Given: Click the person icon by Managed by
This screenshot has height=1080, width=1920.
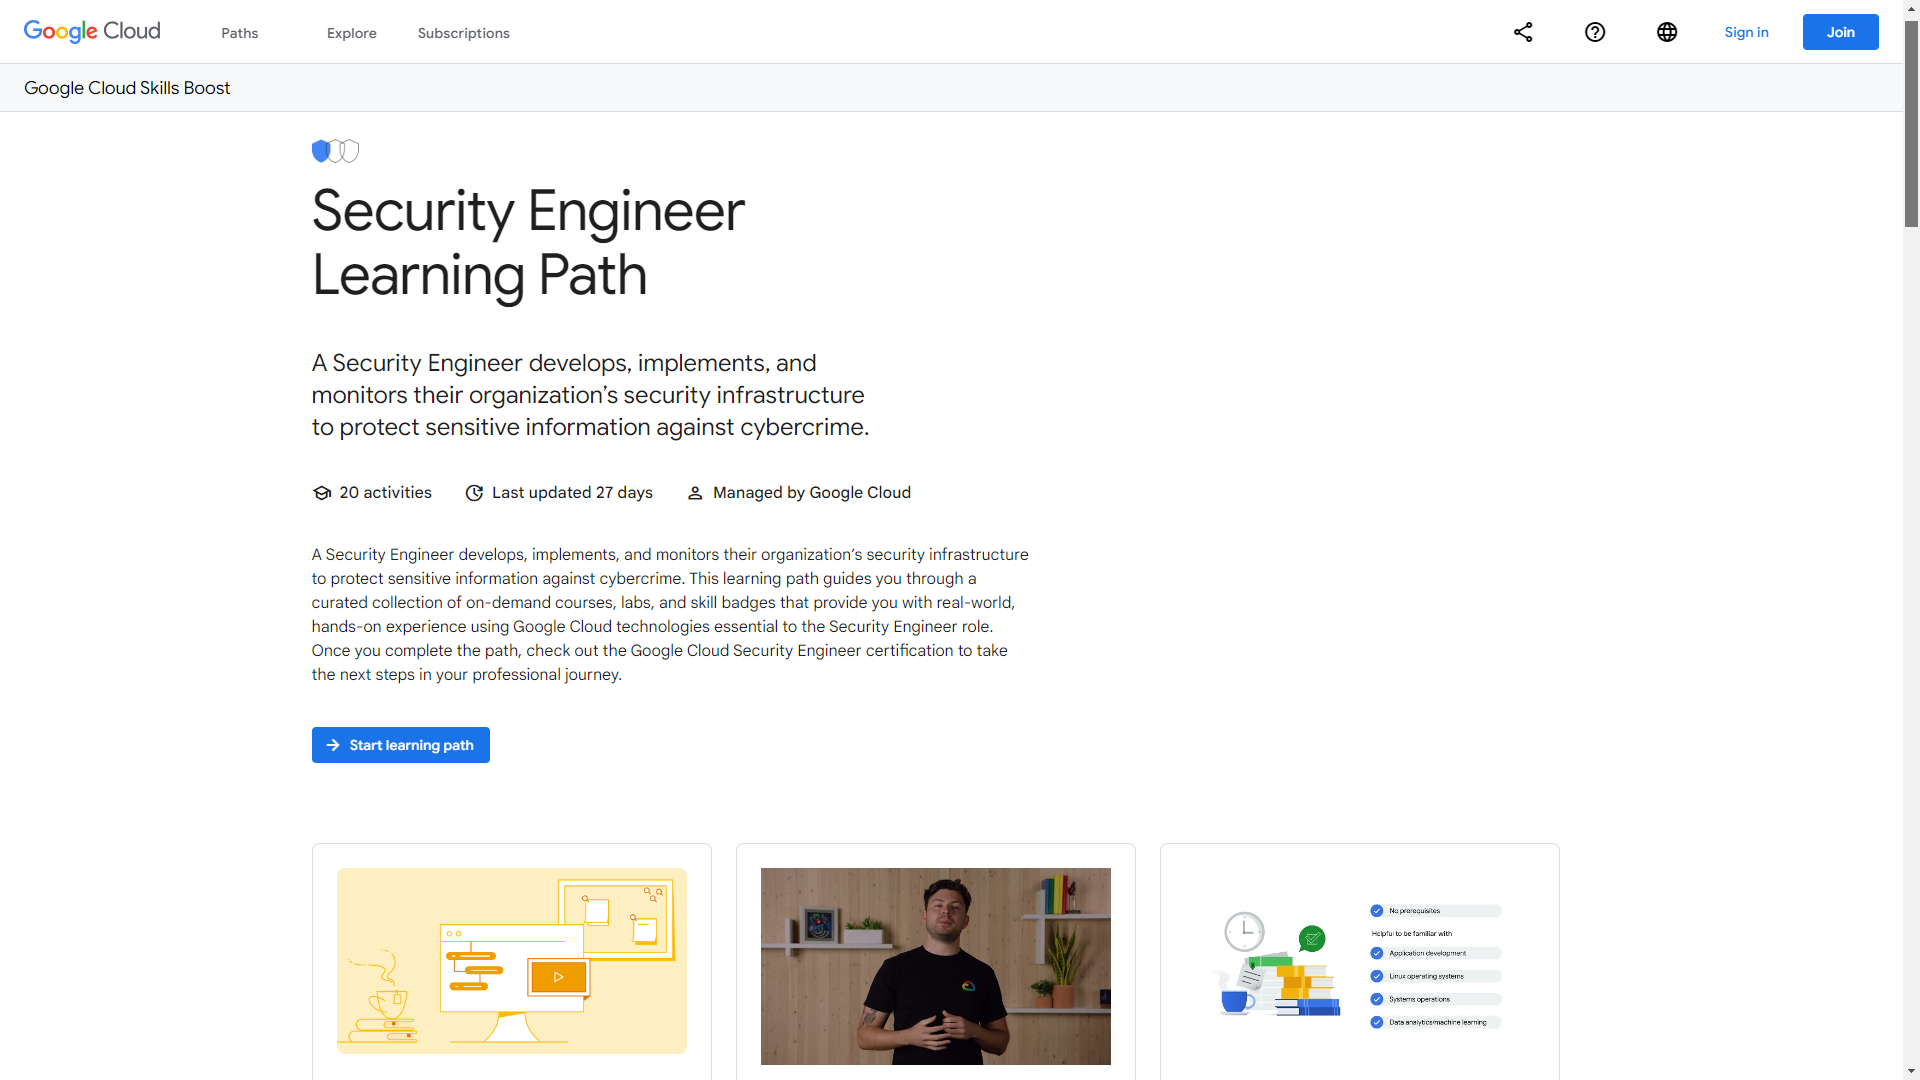Looking at the screenshot, I should [x=695, y=493].
